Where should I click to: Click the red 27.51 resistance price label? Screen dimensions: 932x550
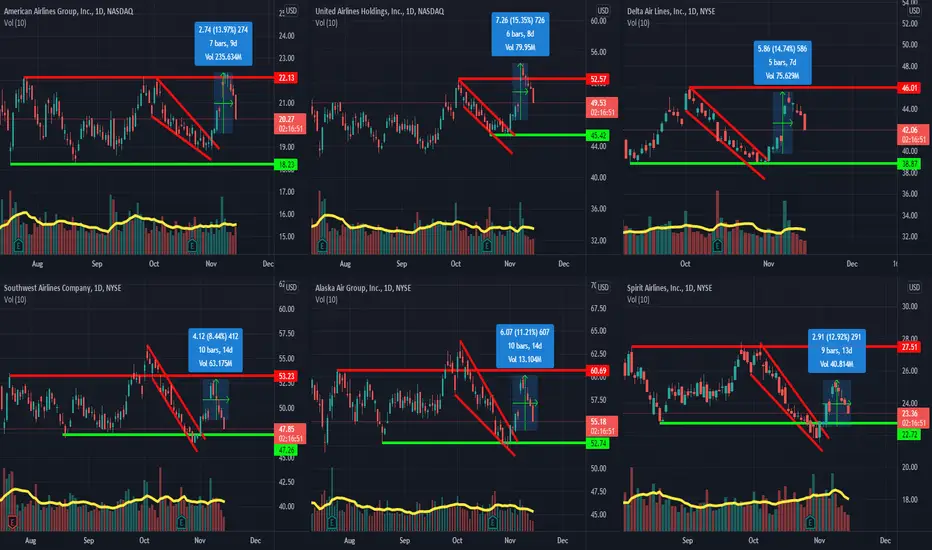[x=909, y=347]
